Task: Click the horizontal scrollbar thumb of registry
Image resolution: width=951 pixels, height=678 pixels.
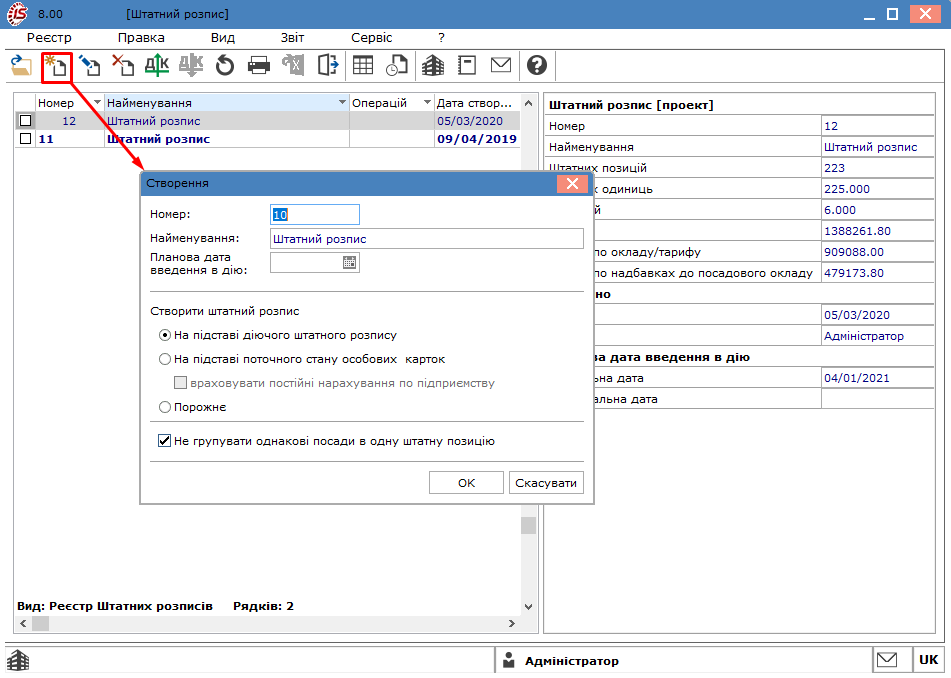Action: pyautogui.click(x=41, y=623)
